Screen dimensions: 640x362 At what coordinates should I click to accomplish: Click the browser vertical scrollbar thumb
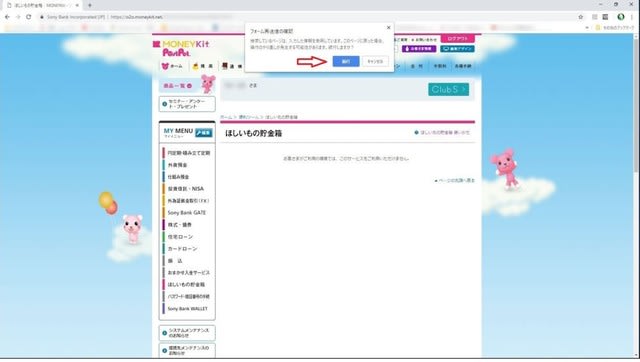point(636,106)
